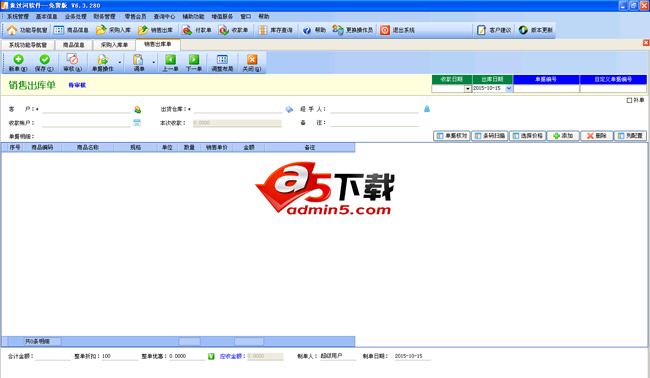The image size is (650, 378).
Task: Click the 客户 input field
Action: (86, 109)
